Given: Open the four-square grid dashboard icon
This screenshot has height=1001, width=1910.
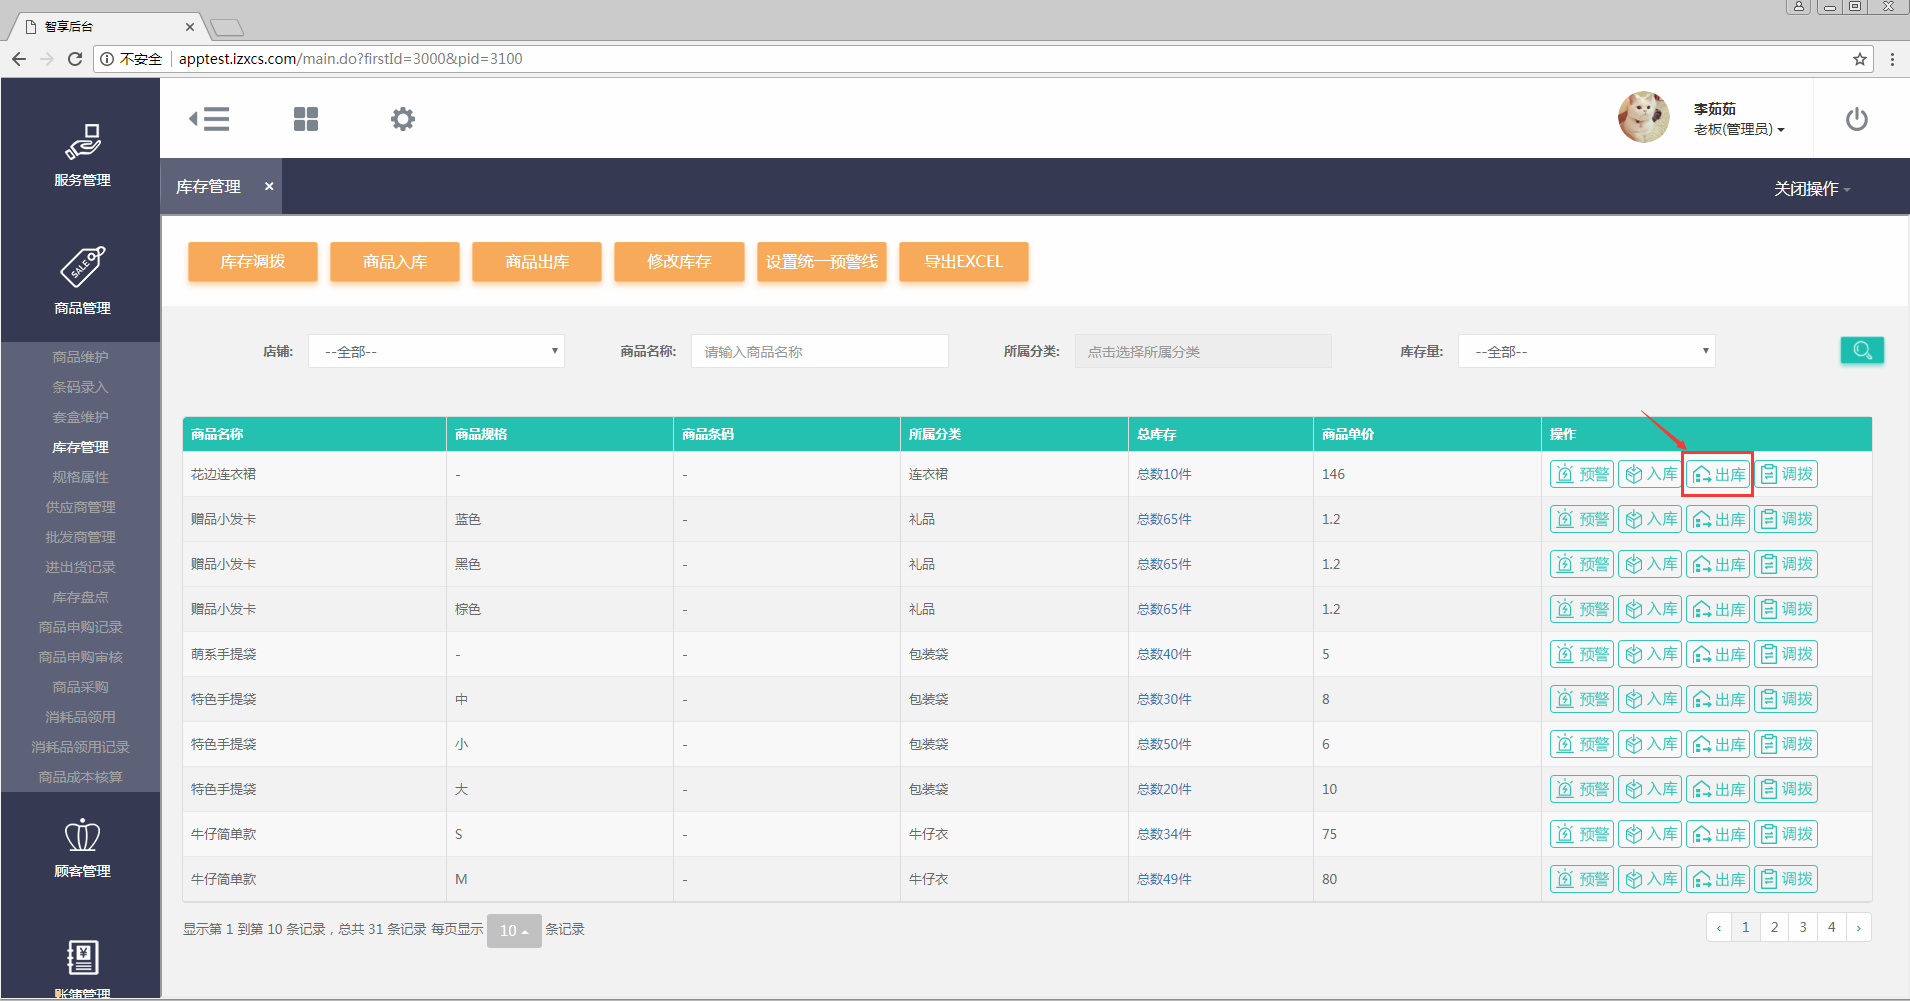Looking at the screenshot, I should [x=306, y=119].
